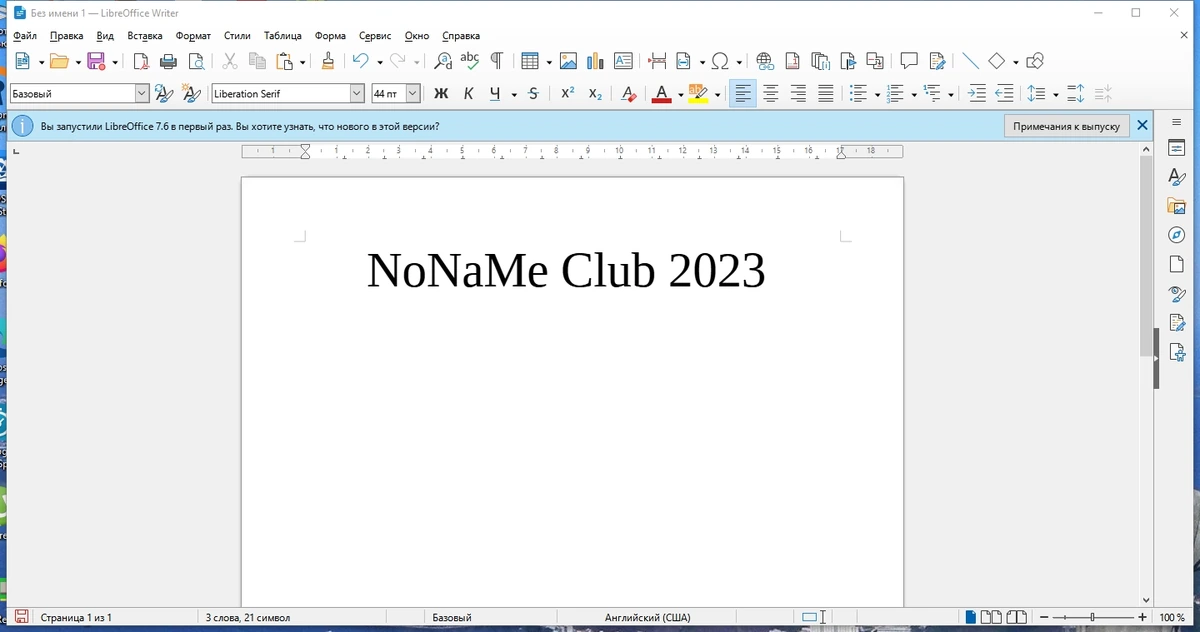The height and width of the screenshot is (632, 1200).
Task: Justify the paragraph text
Action: pyautogui.click(x=825, y=93)
